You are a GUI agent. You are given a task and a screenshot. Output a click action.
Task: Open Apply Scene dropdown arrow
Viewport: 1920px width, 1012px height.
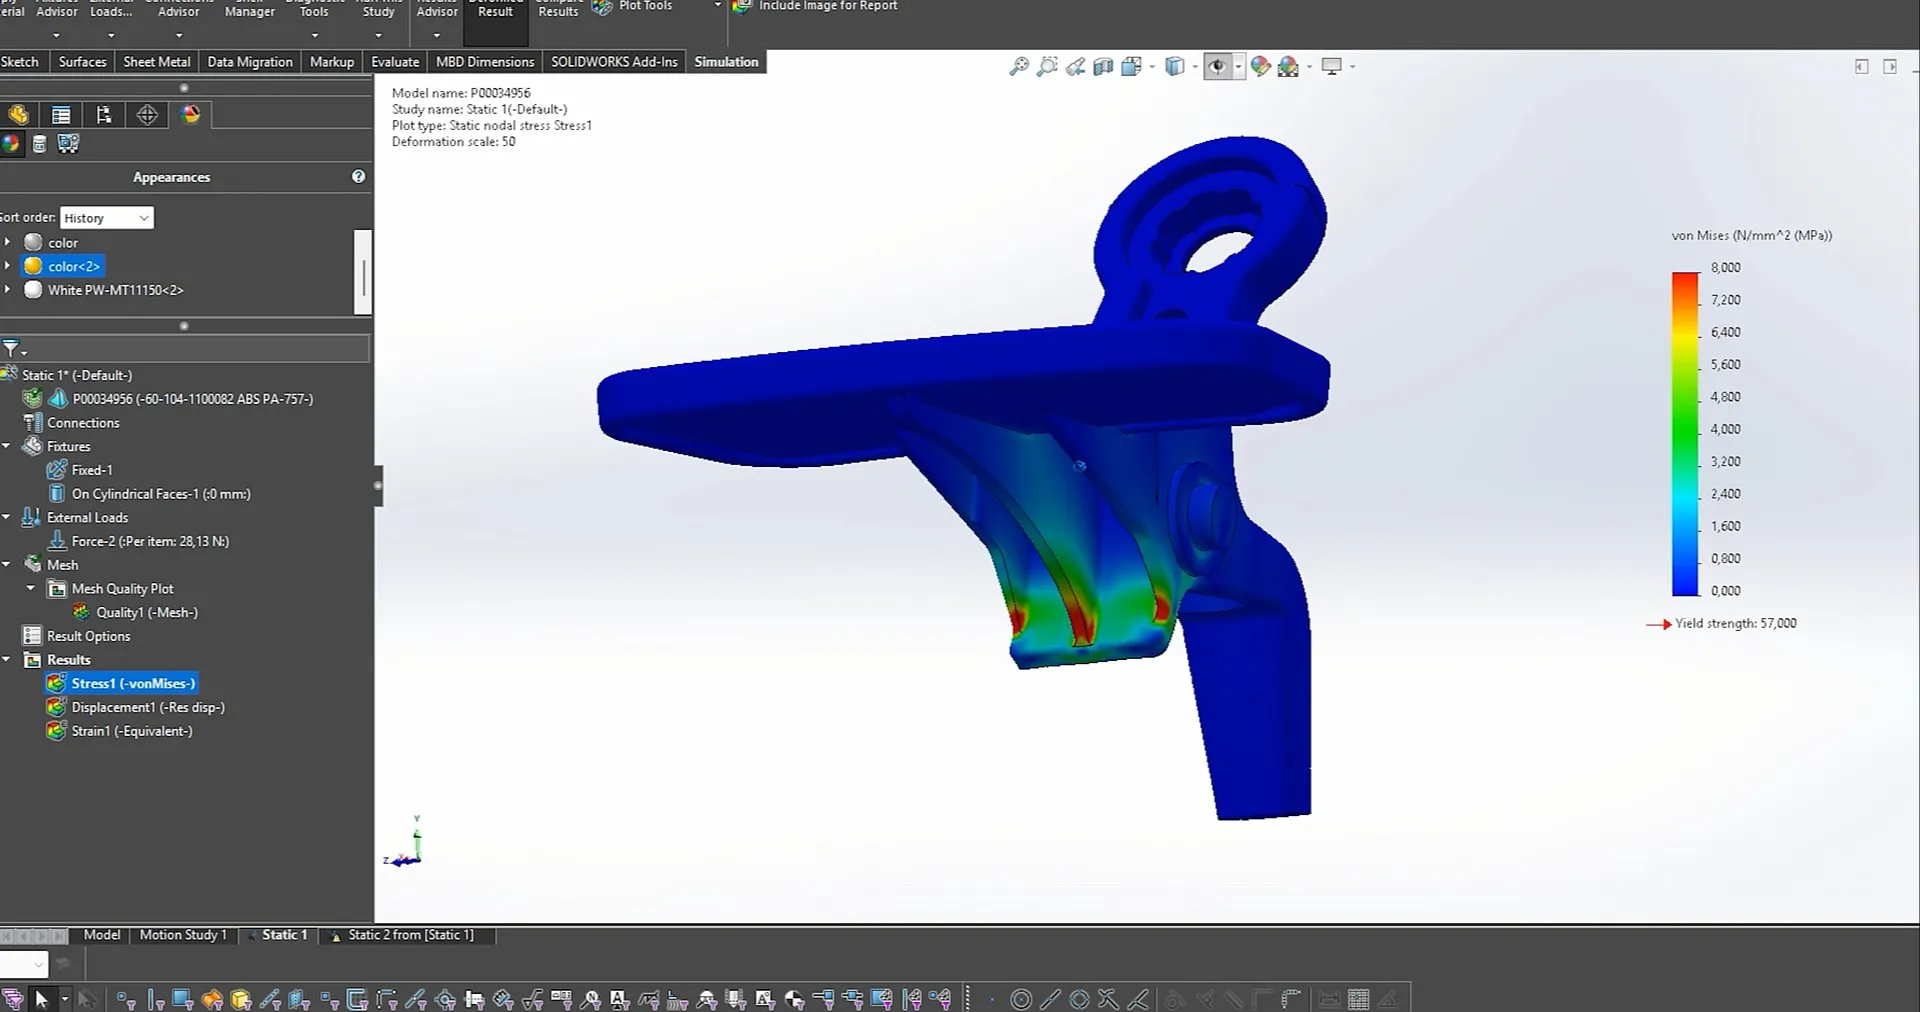[1309, 67]
